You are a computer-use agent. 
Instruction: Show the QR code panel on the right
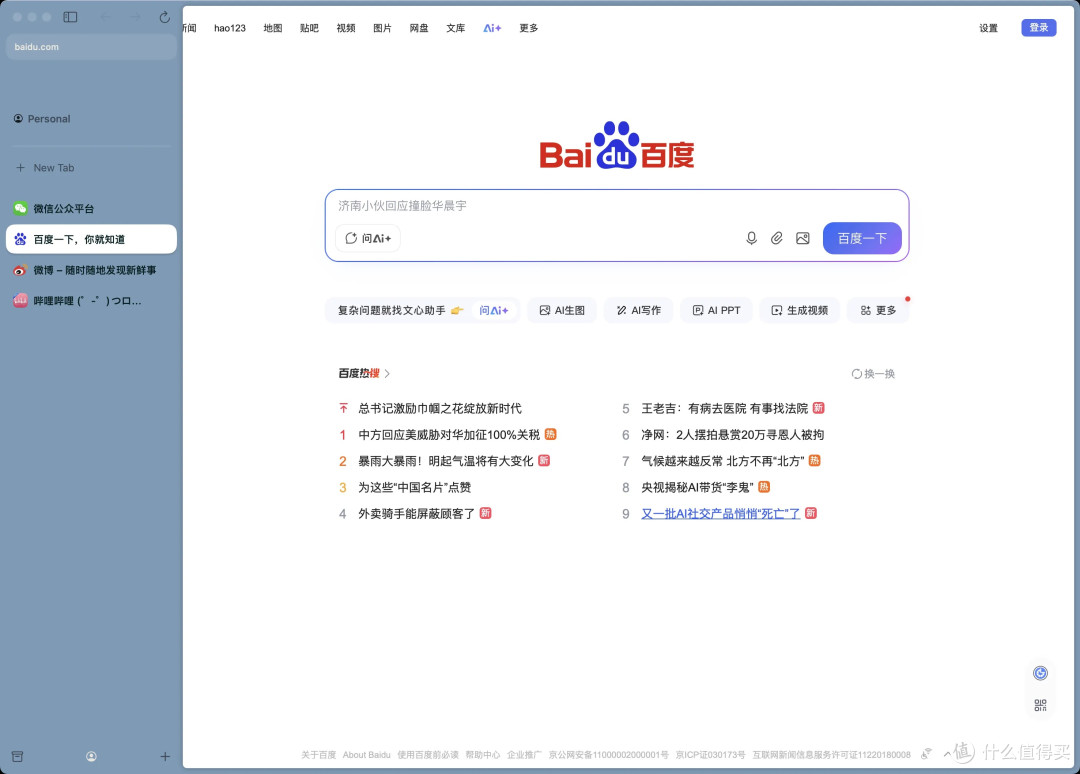pyautogui.click(x=1039, y=703)
